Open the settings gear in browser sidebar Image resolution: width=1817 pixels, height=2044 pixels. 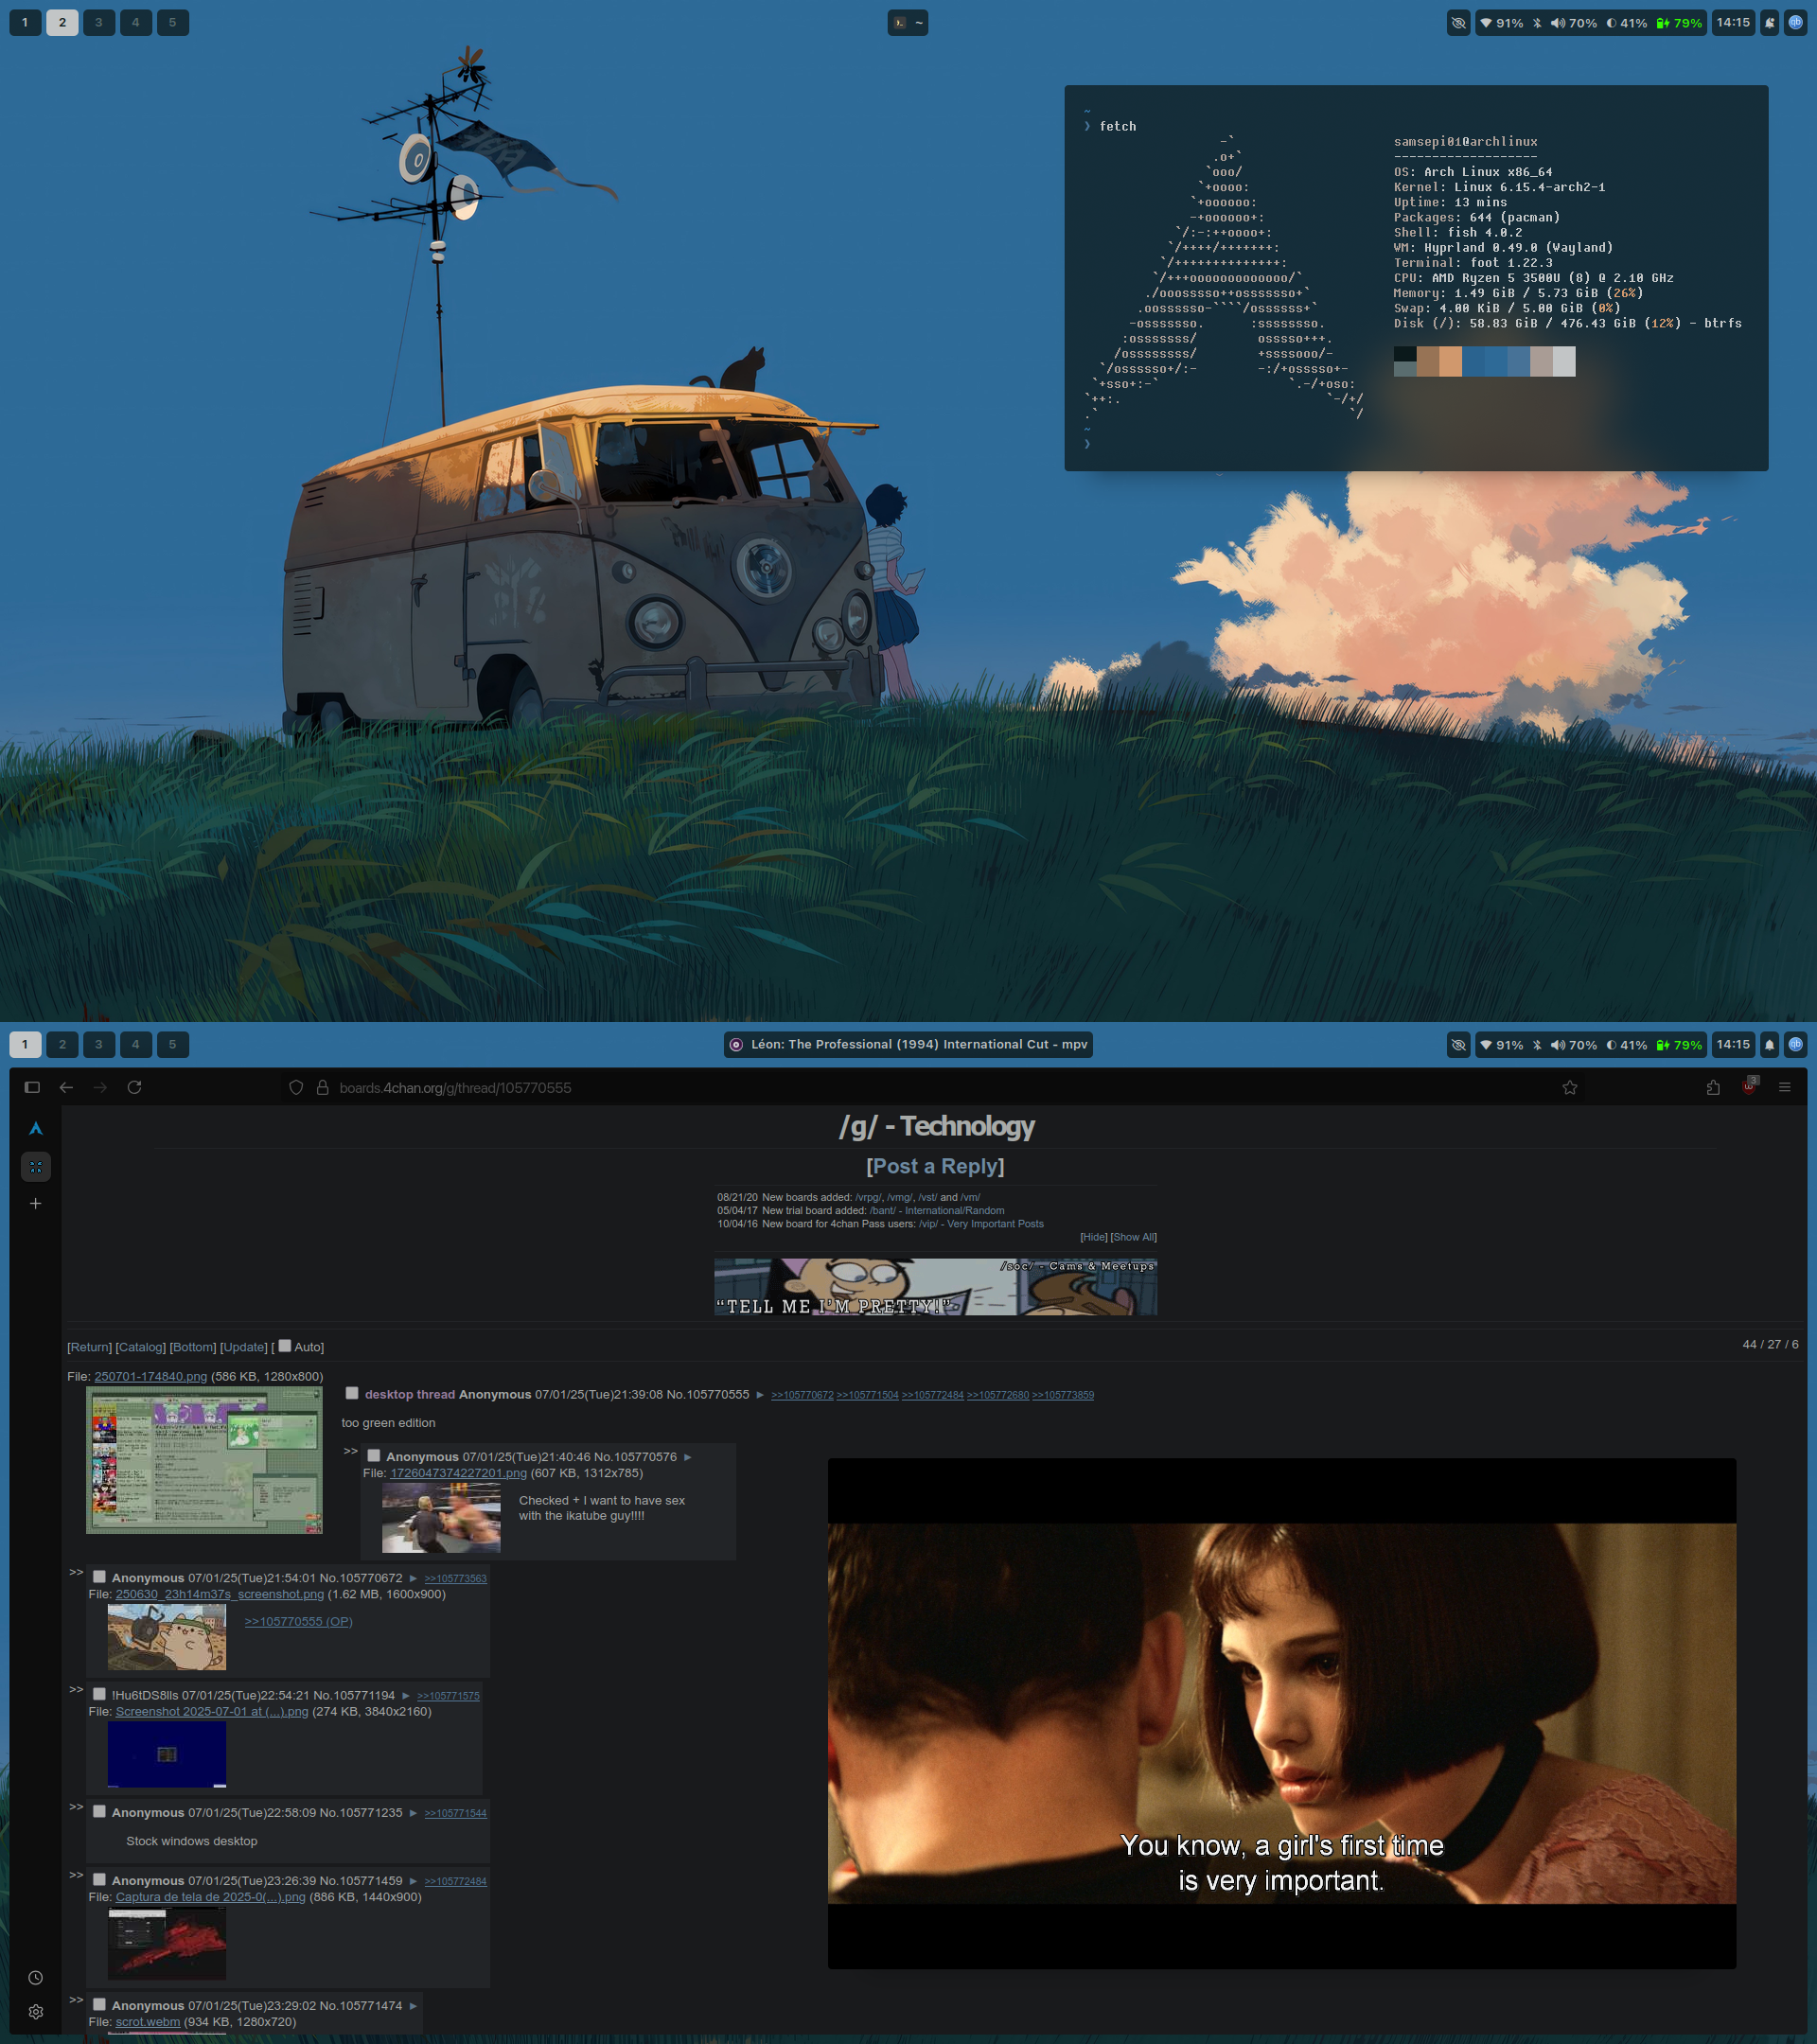click(x=36, y=2011)
